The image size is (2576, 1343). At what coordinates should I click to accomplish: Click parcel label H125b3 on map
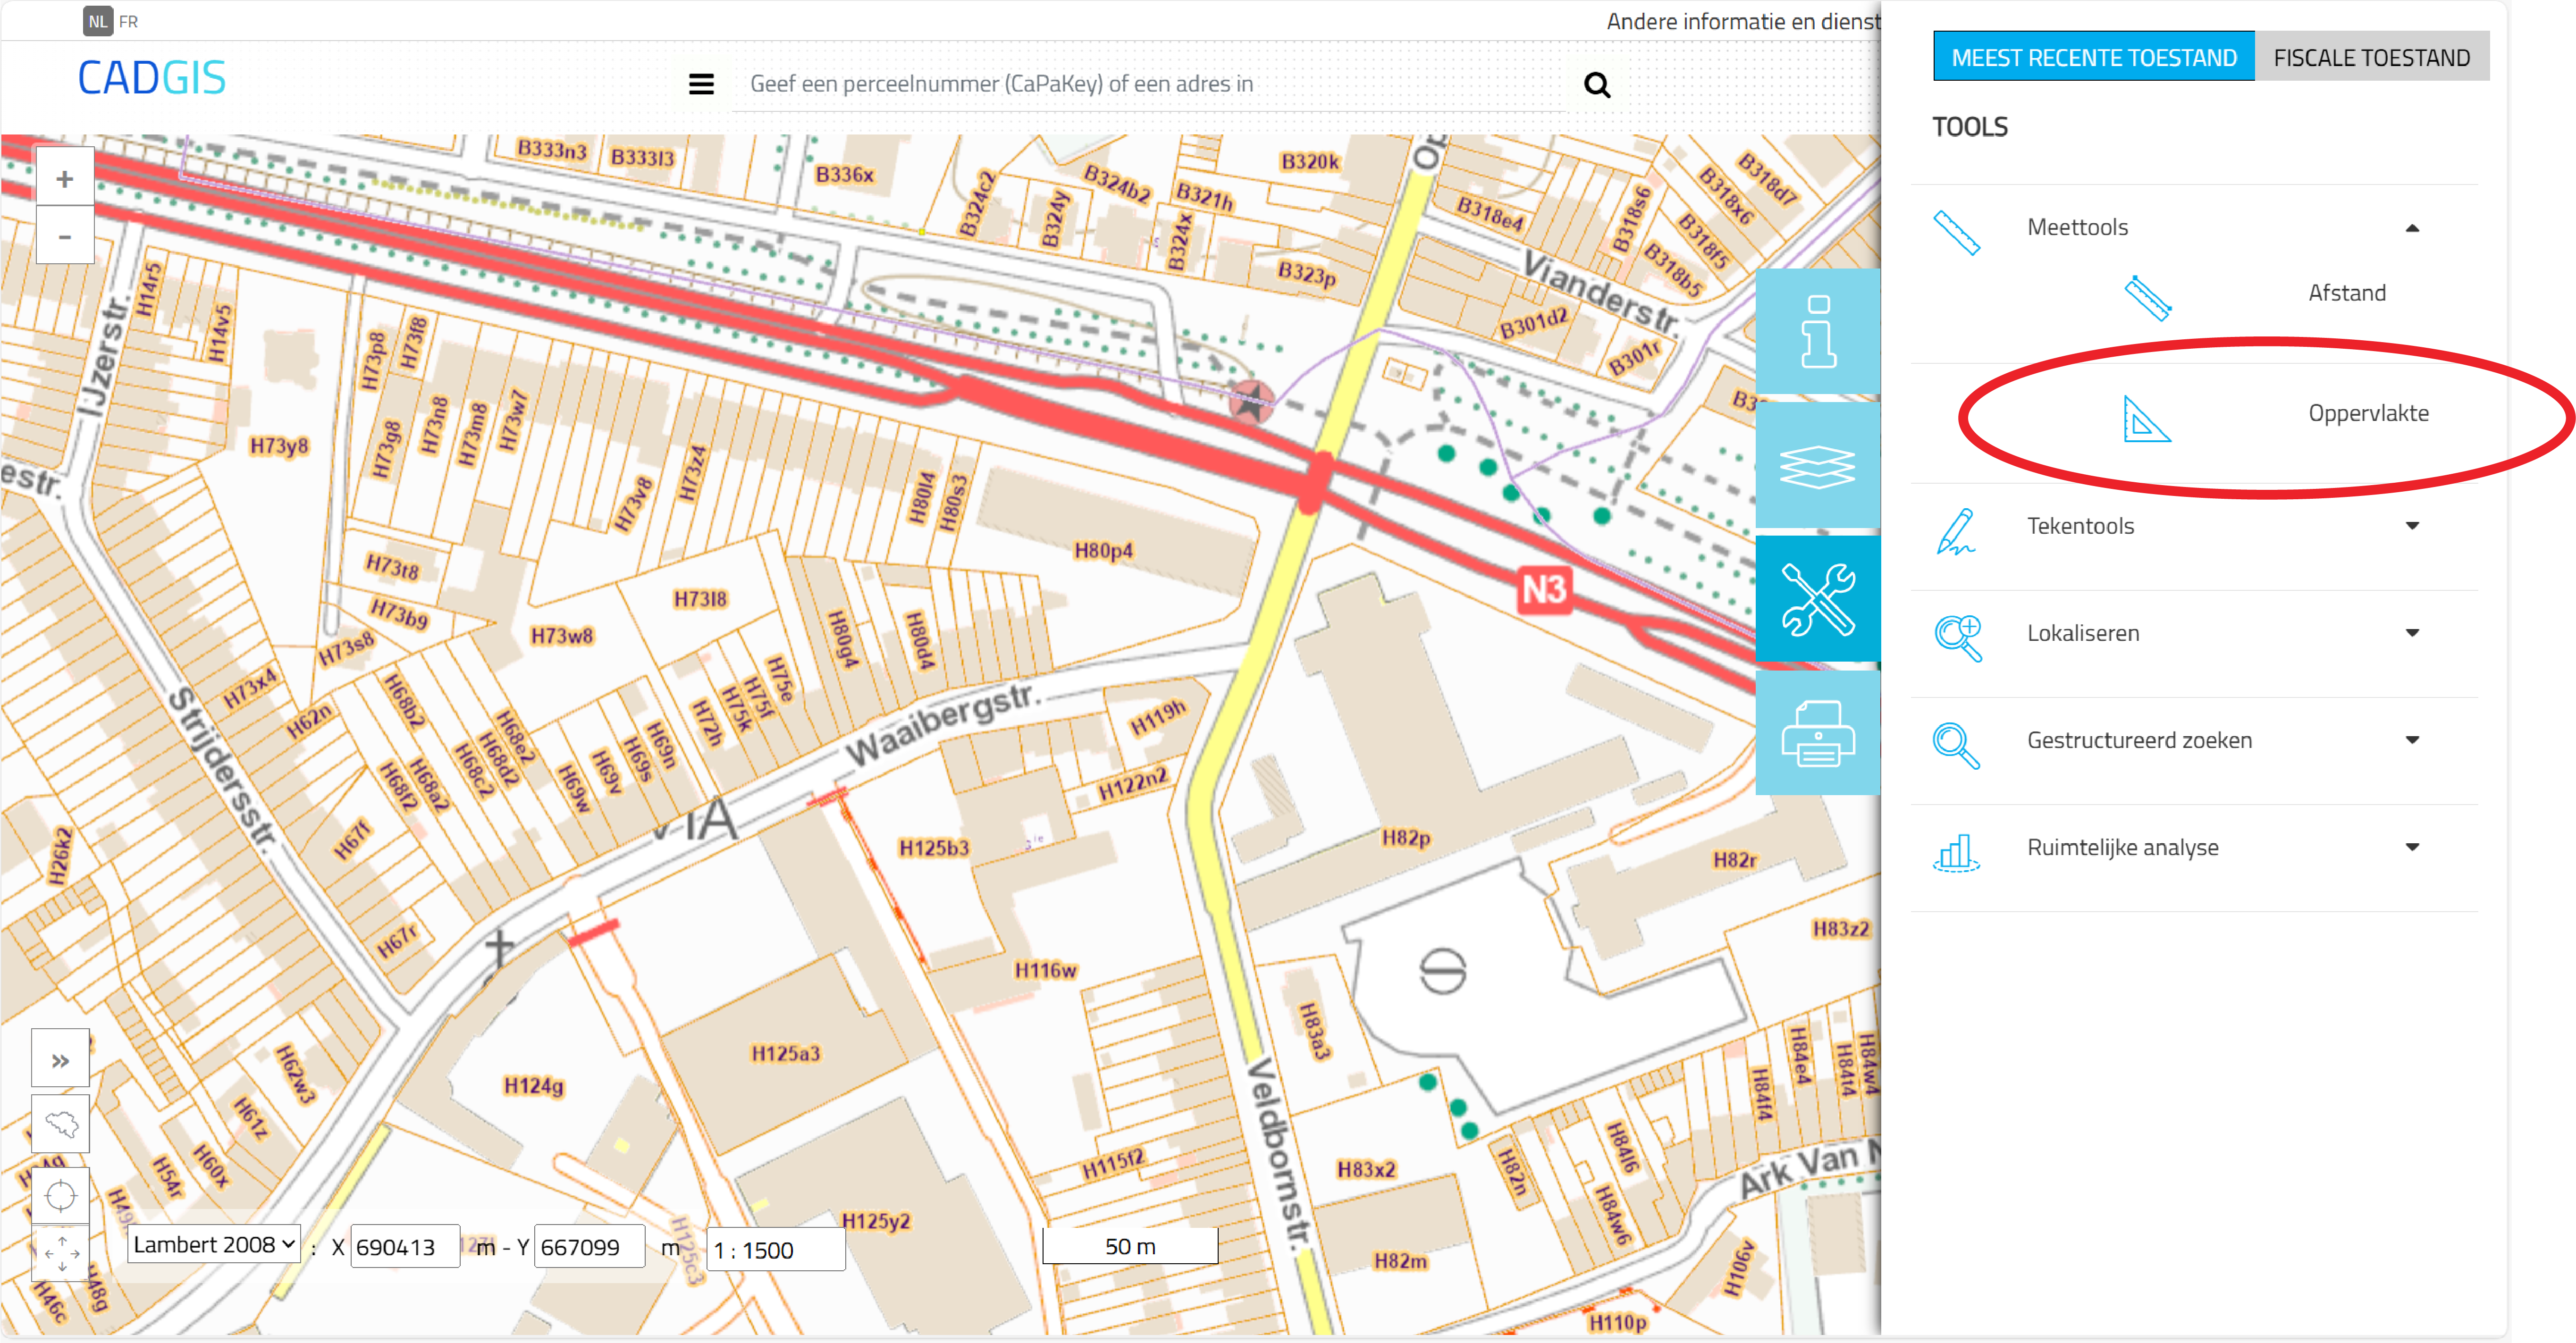coord(933,848)
